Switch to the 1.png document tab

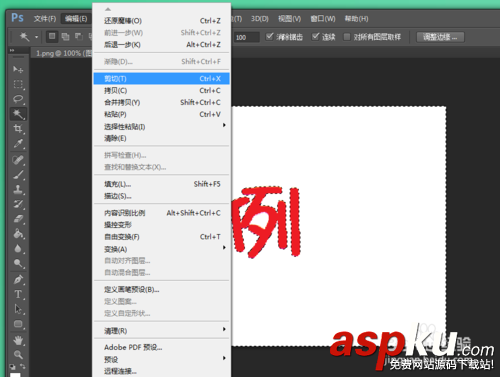62,53
